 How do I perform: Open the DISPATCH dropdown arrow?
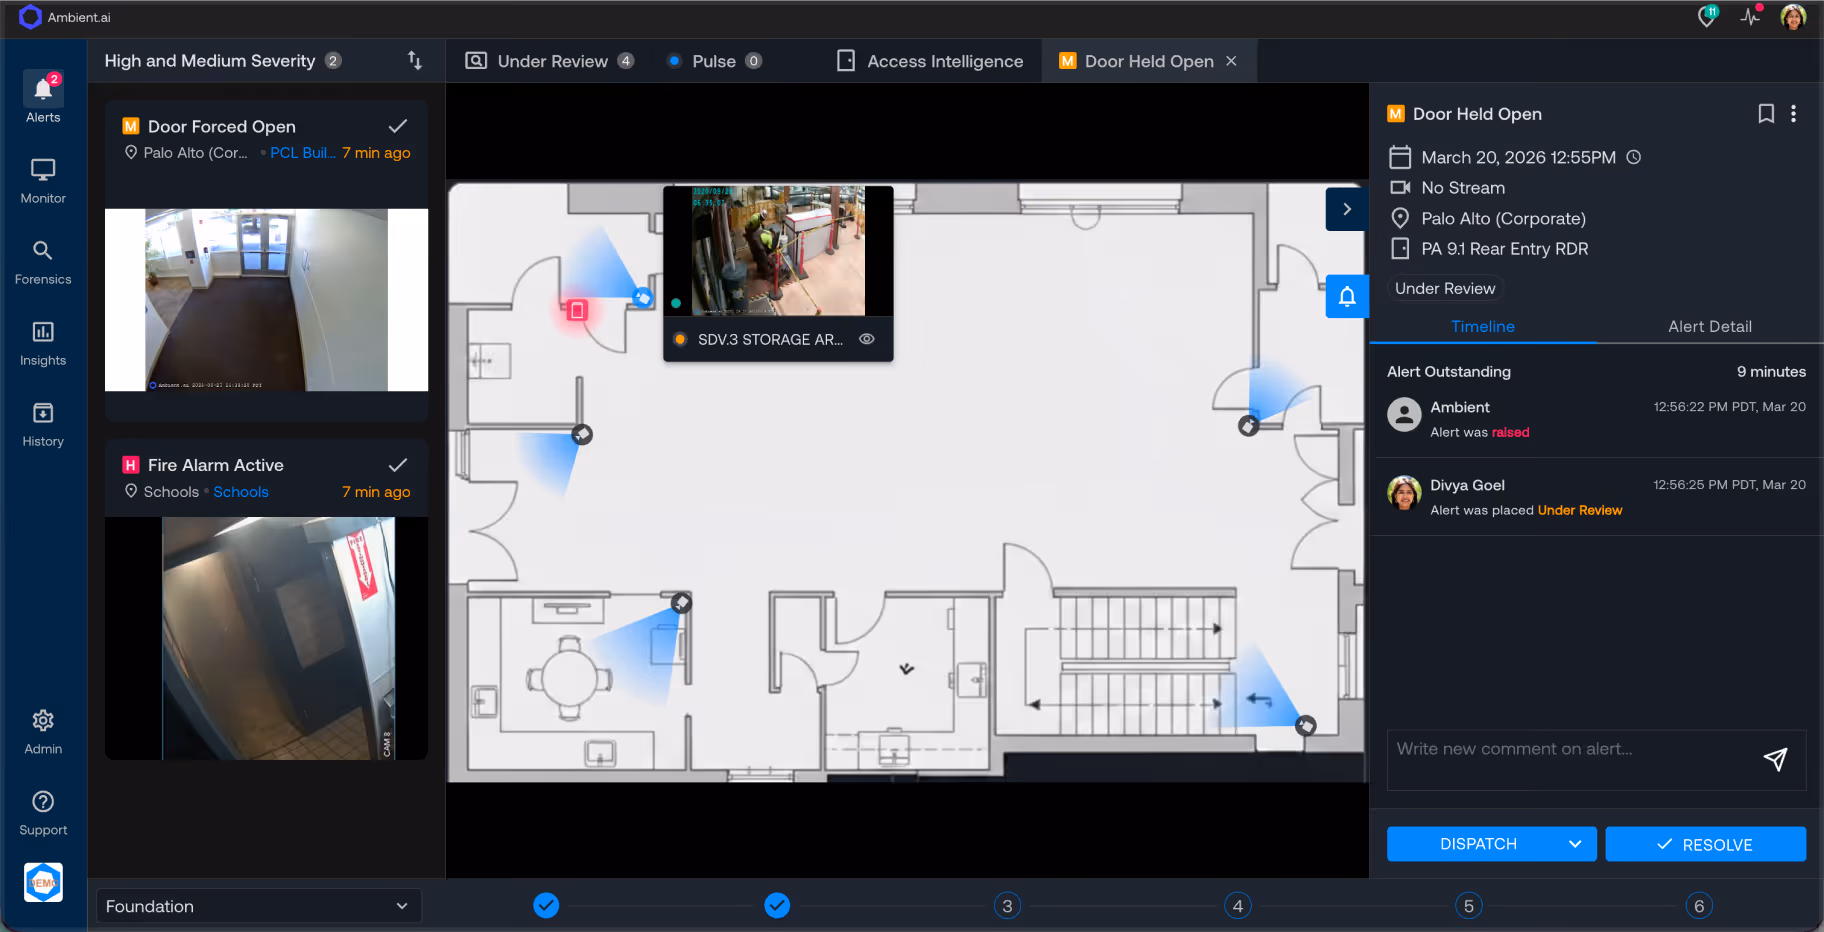(1575, 844)
